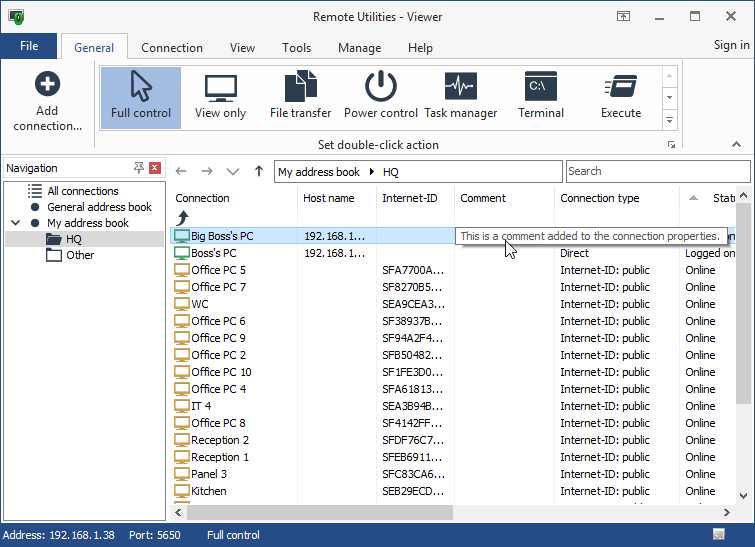Click the horizontal scrollbar thumb
This screenshot has width=755, height=547.
[320, 512]
